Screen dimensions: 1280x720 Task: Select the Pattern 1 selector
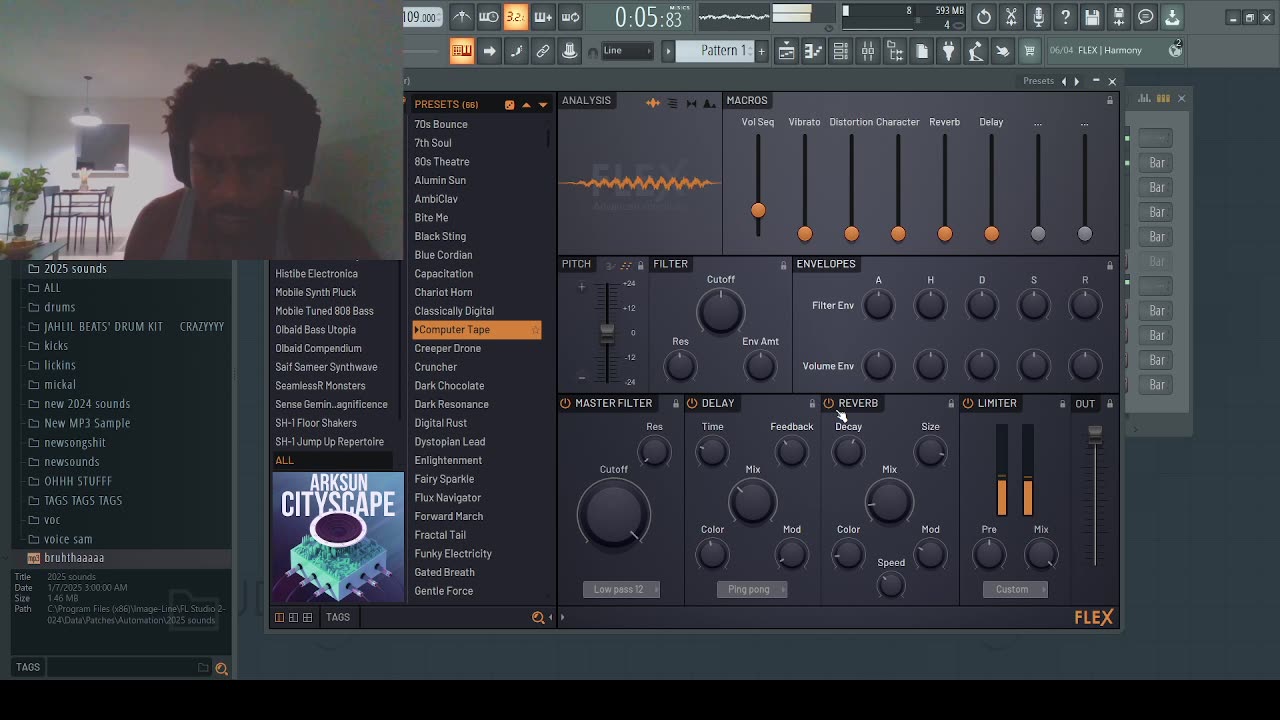pyautogui.click(x=715, y=51)
